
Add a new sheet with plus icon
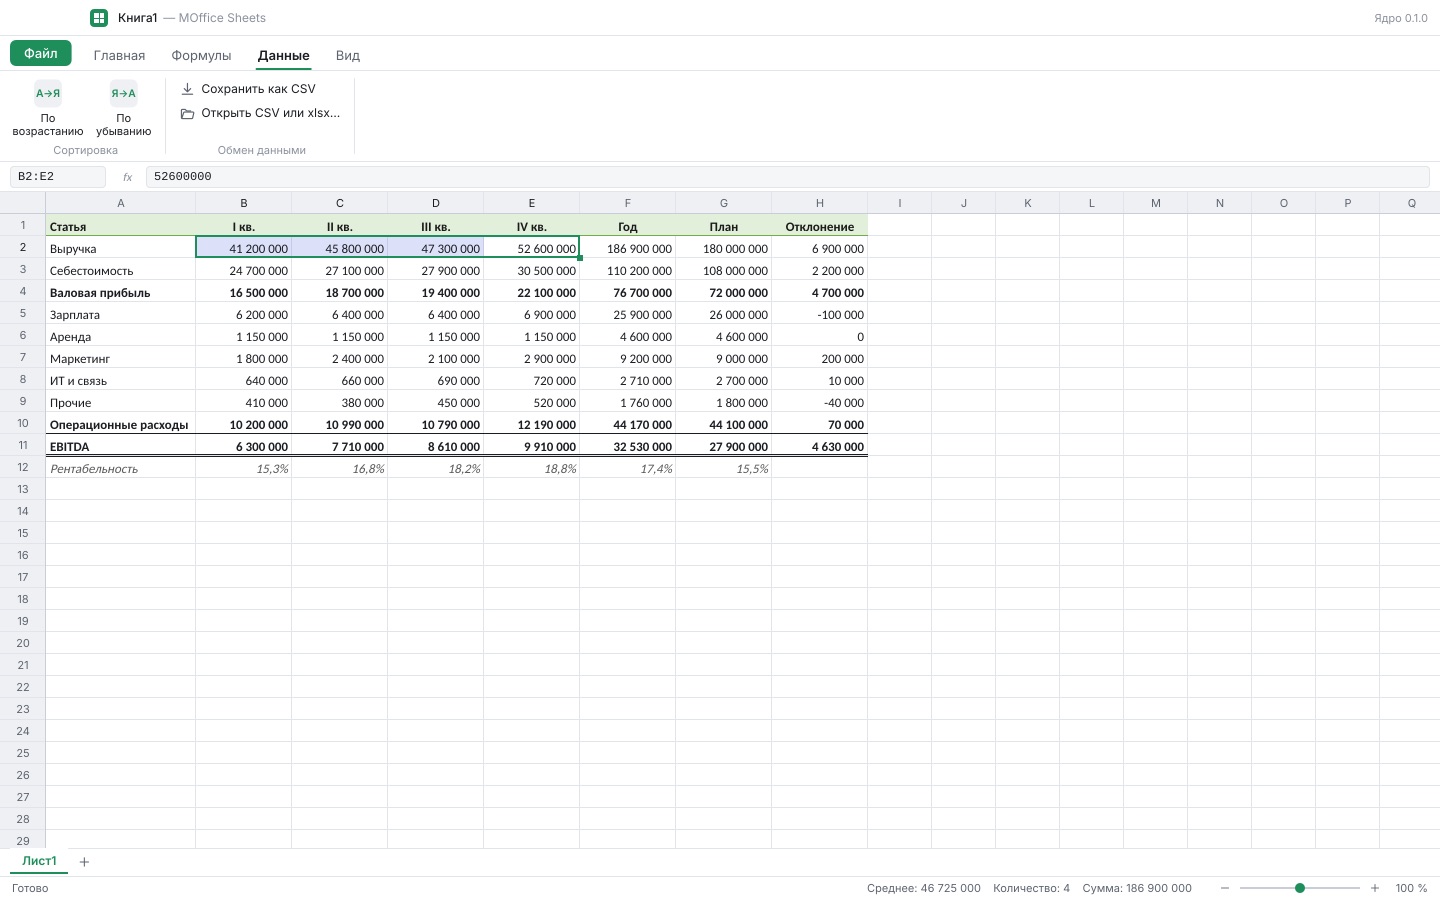(x=84, y=862)
